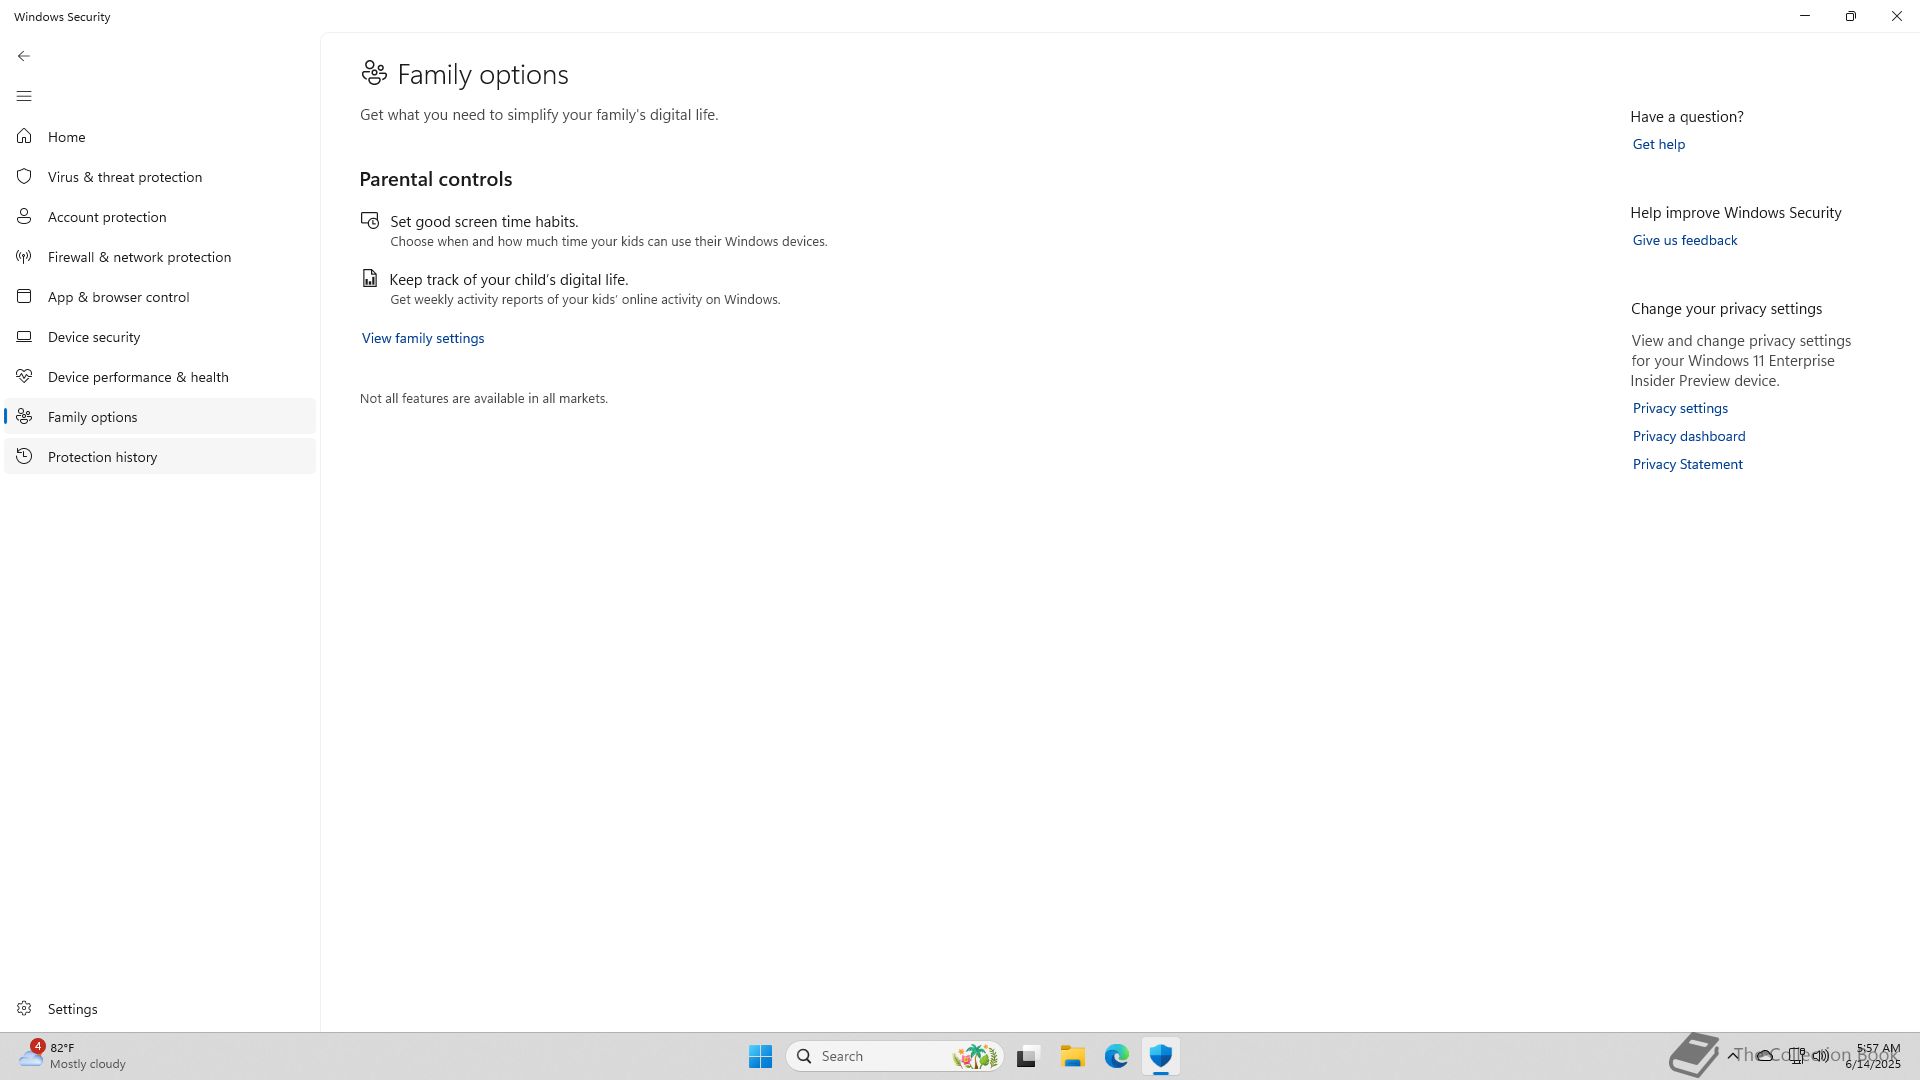This screenshot has width=1920, height=1080.
Task: Open the Privacy dashboard link
Action: [x=1688, y=437]
